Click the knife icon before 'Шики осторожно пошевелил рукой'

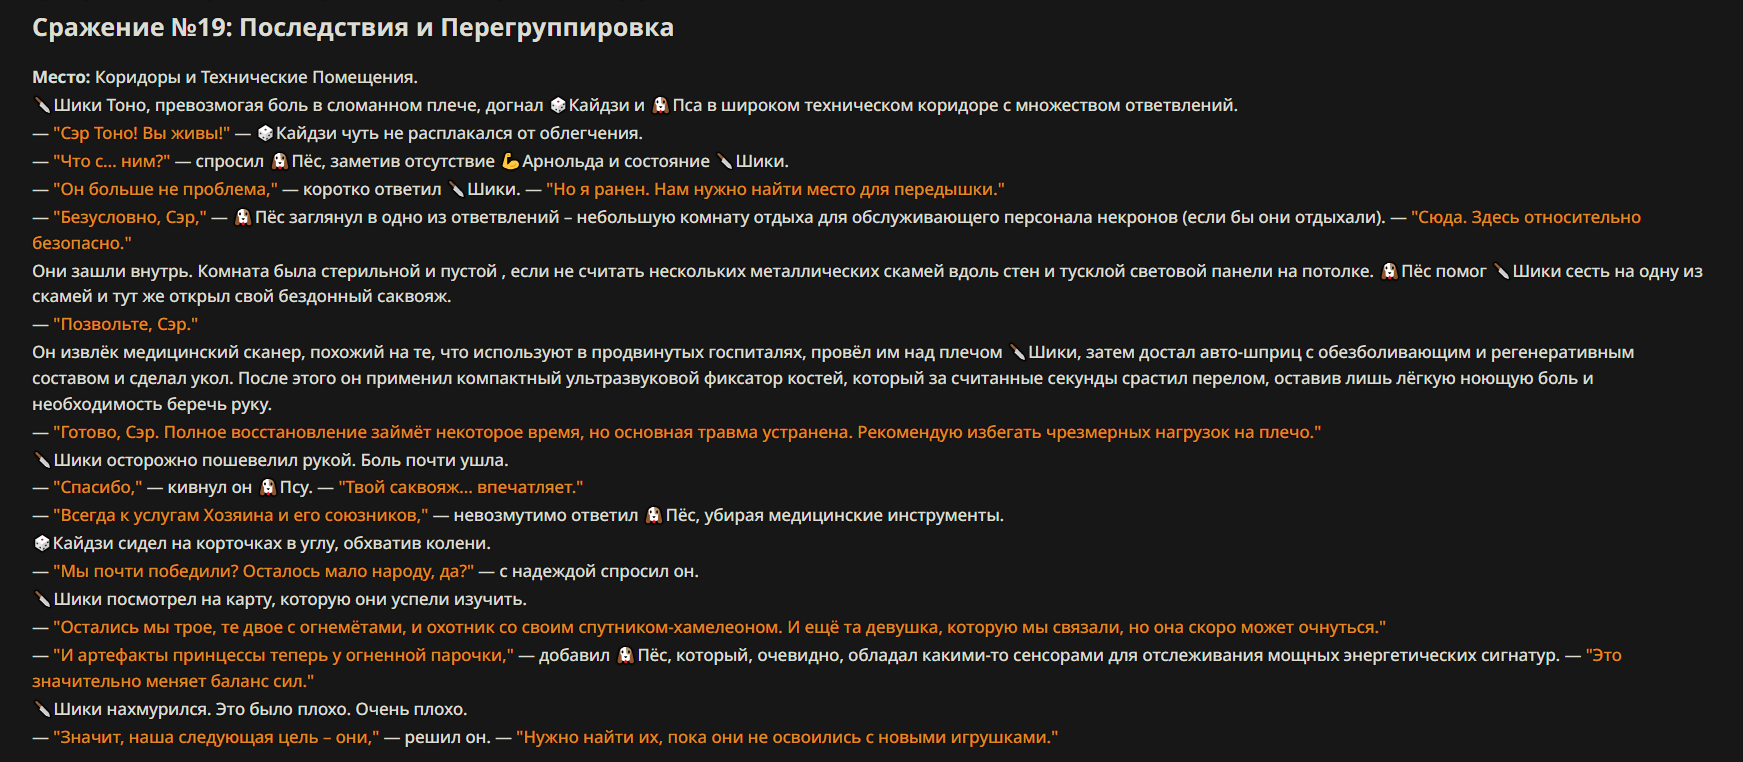pyautogui.click(x=42, y=460)
